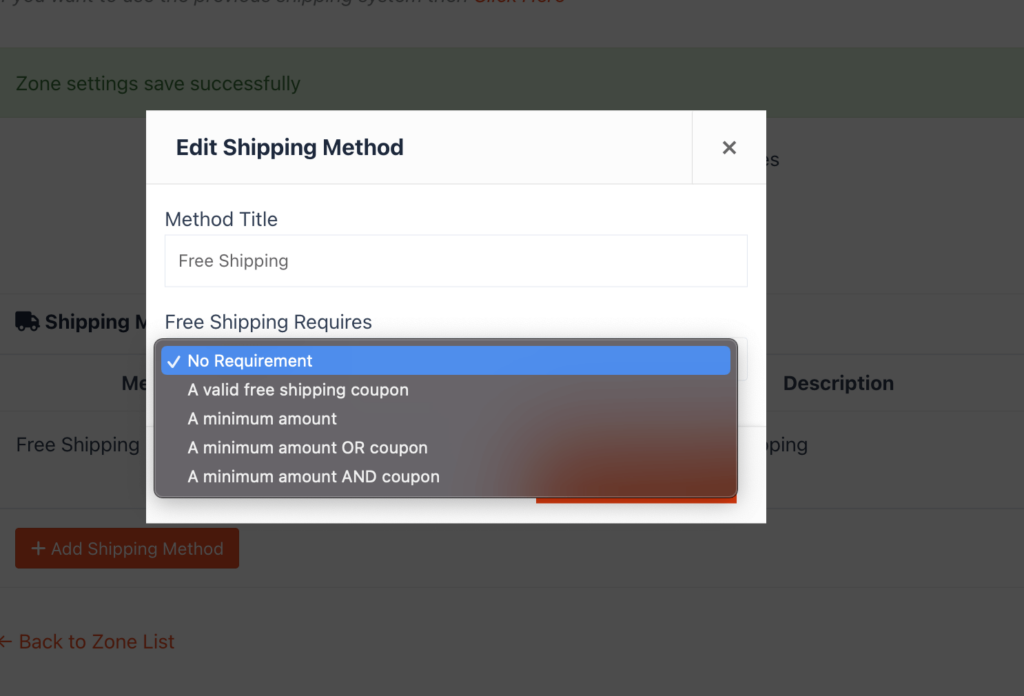Click the Description column header

click(x=838, y=383)
